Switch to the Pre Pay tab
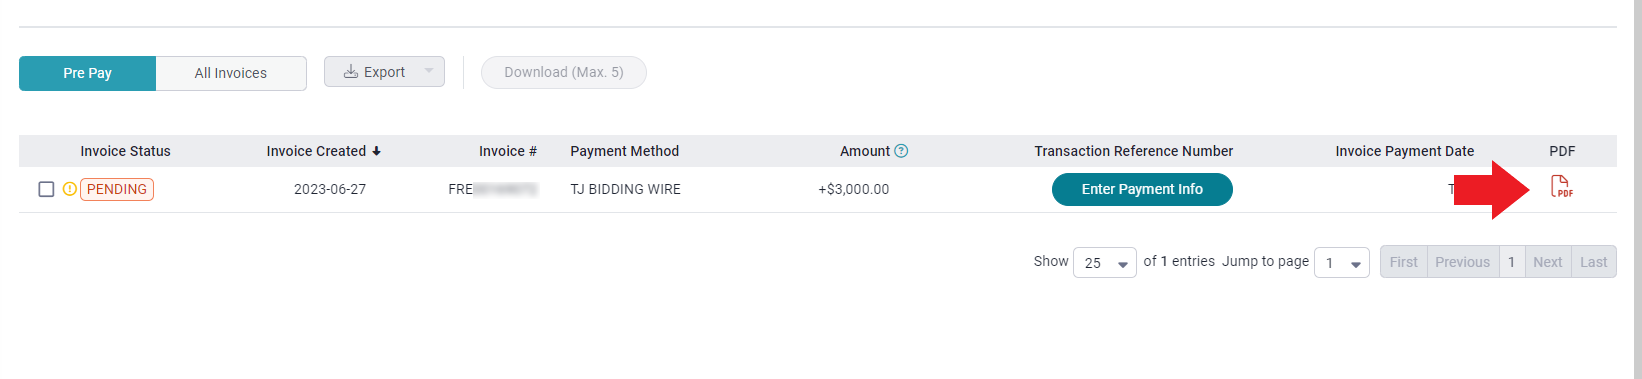 87,73
